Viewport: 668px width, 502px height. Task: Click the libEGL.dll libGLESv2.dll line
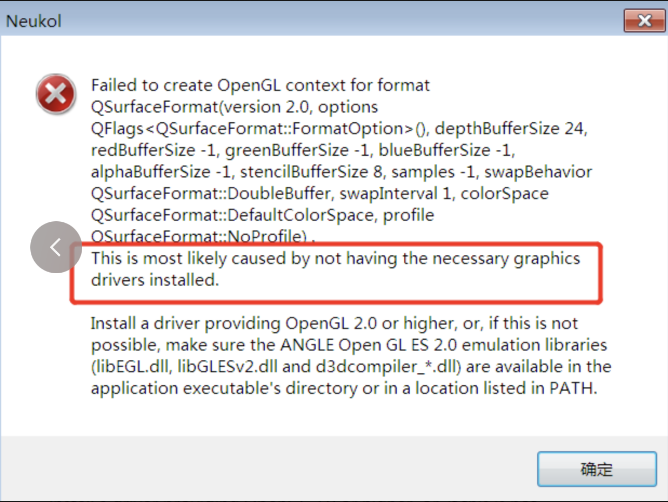coord(351,367)
